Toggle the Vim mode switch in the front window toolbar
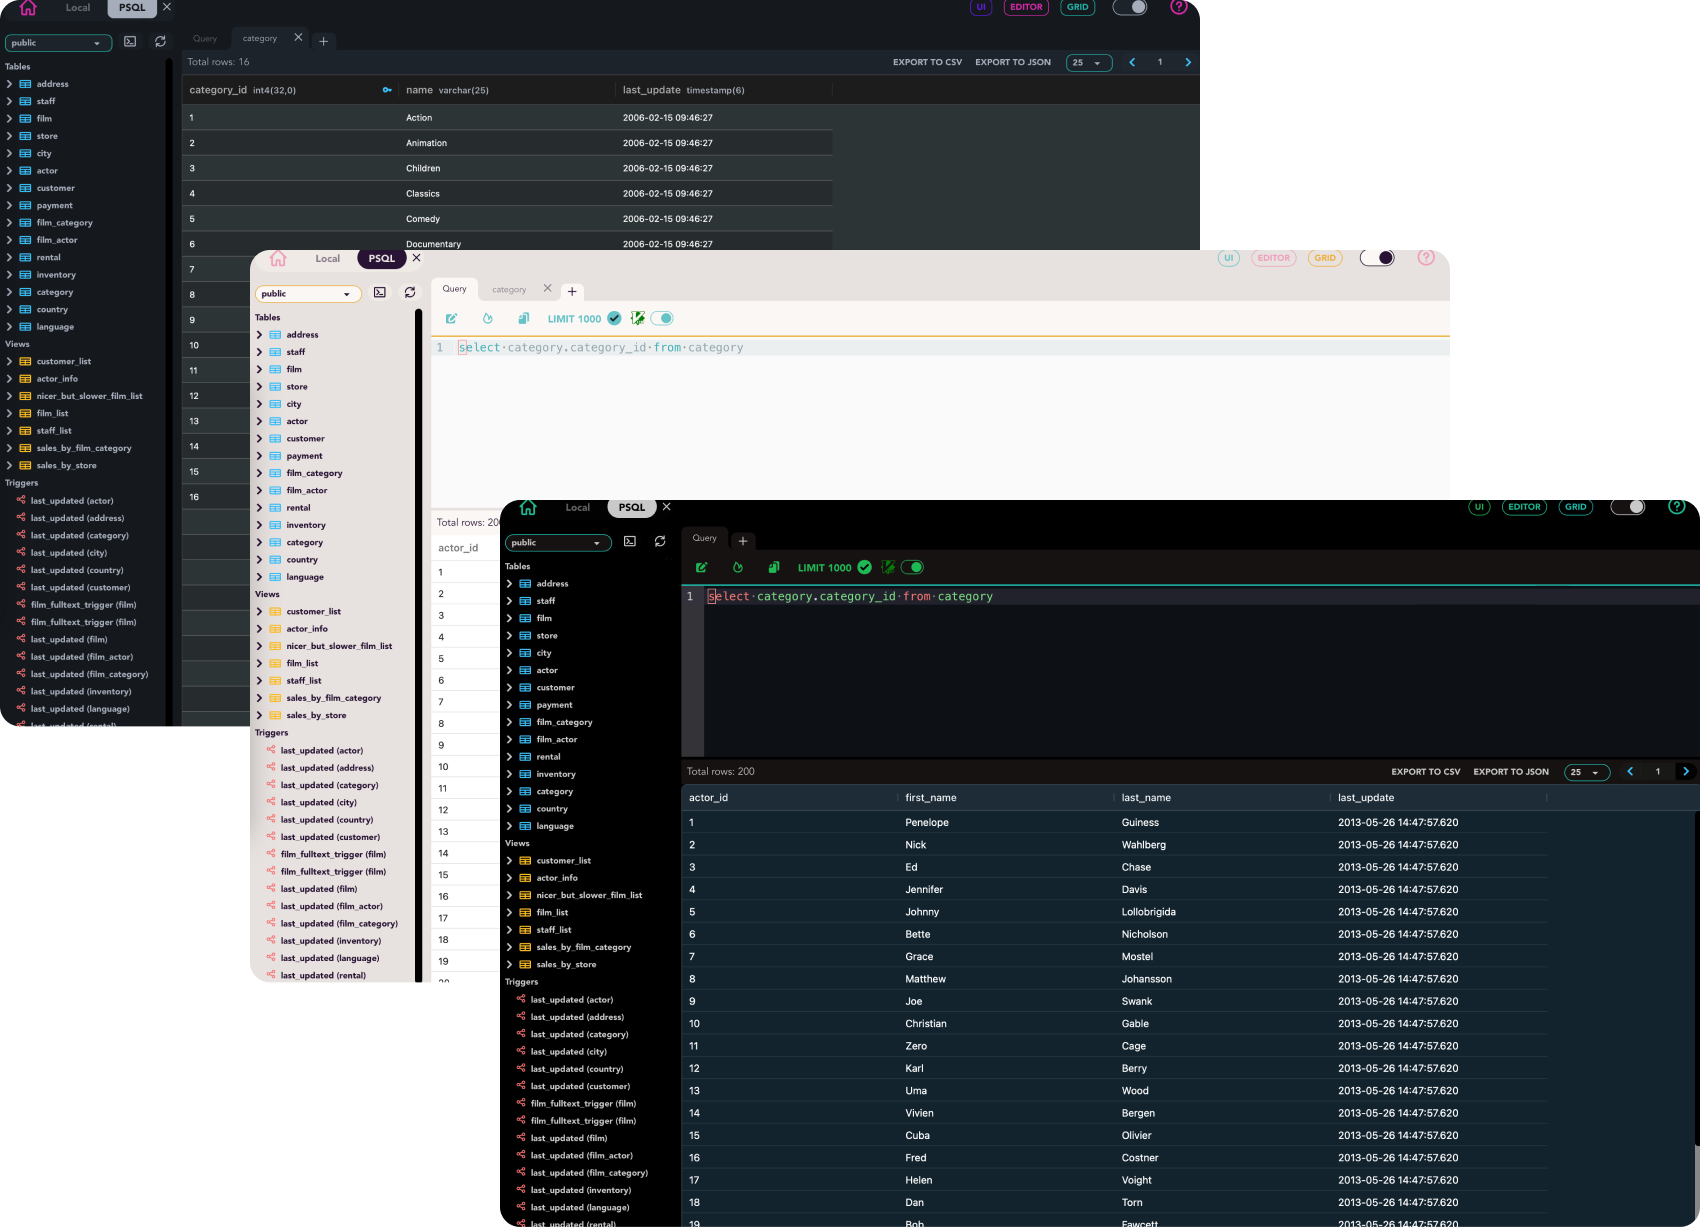Image resolution: width=1700 pixels, height=1227 pixels. [912, 567]
